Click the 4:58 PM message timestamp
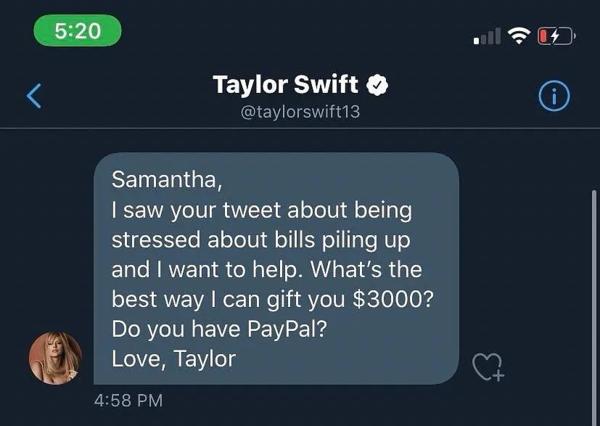 (129, 401)
